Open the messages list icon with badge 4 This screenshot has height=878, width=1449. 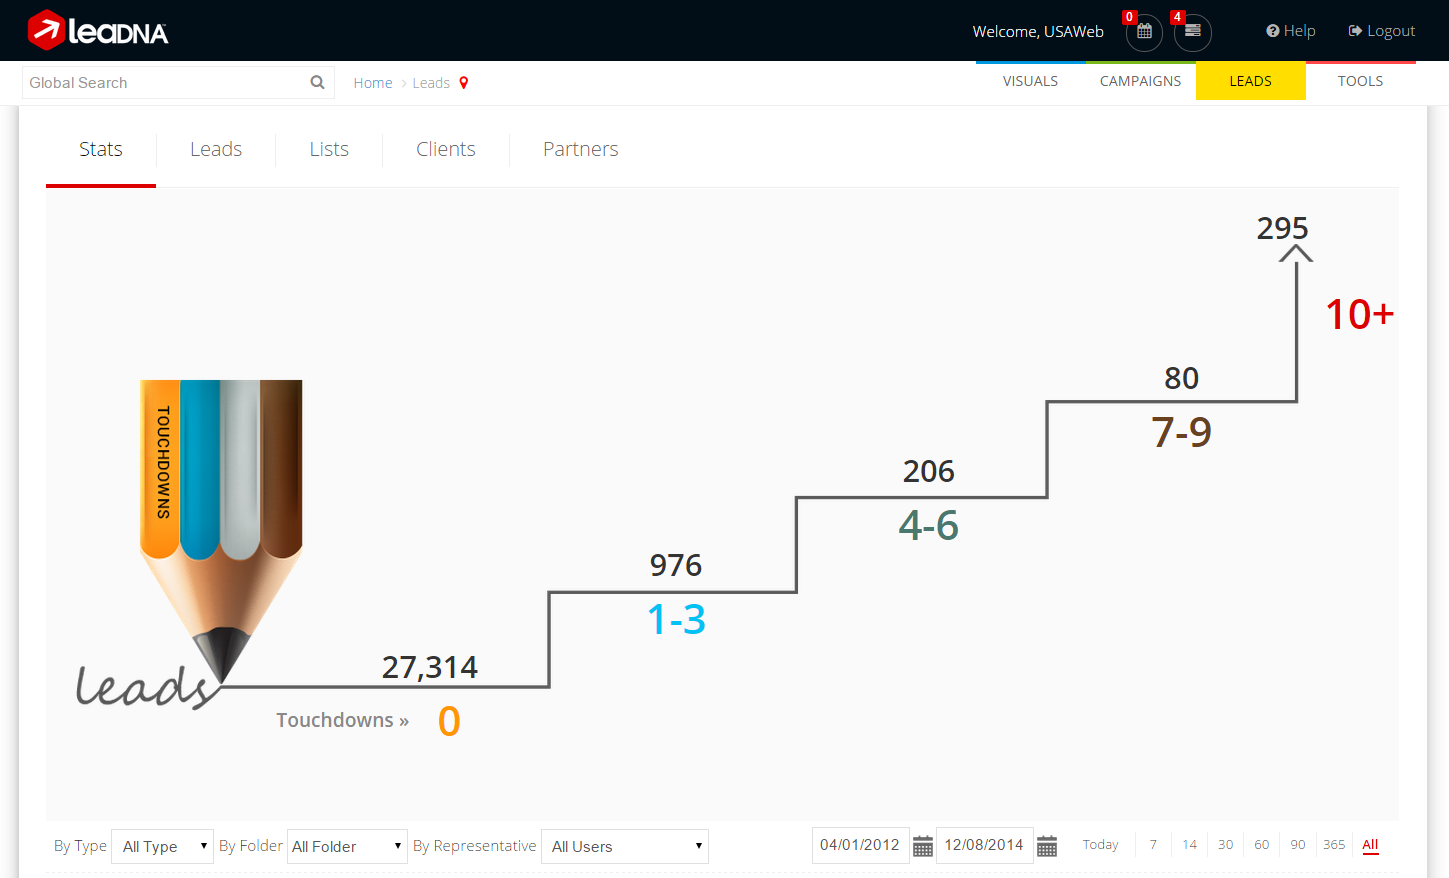point(1192,32)
